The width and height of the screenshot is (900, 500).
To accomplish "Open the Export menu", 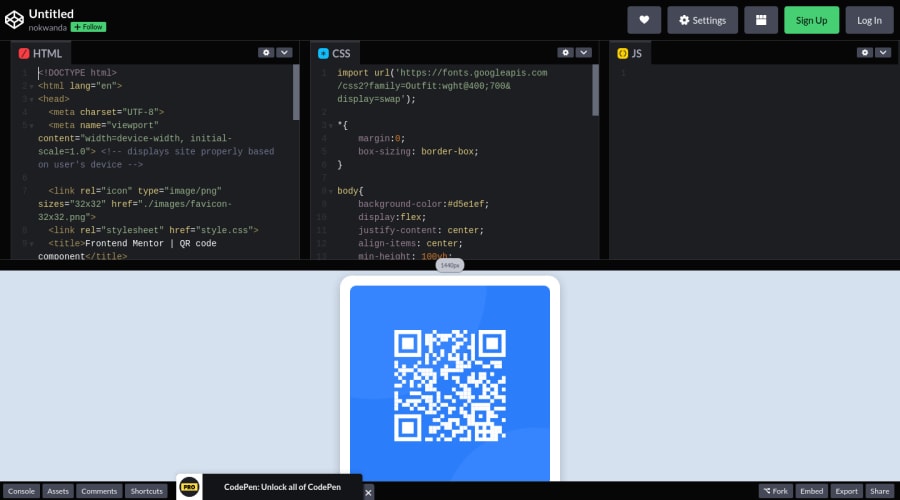I will [x=847, y=491].
